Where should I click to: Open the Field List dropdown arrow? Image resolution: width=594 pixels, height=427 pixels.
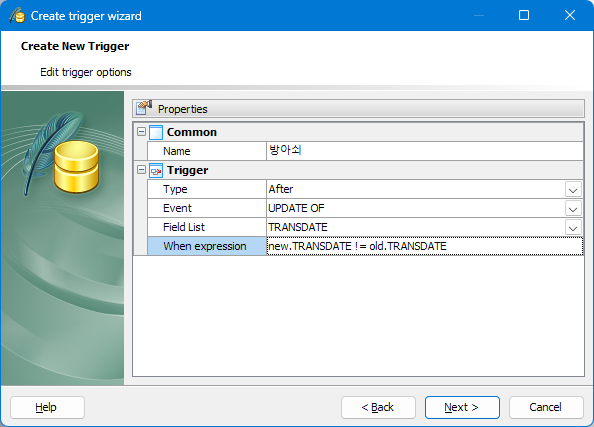click(x=573, y=227)
